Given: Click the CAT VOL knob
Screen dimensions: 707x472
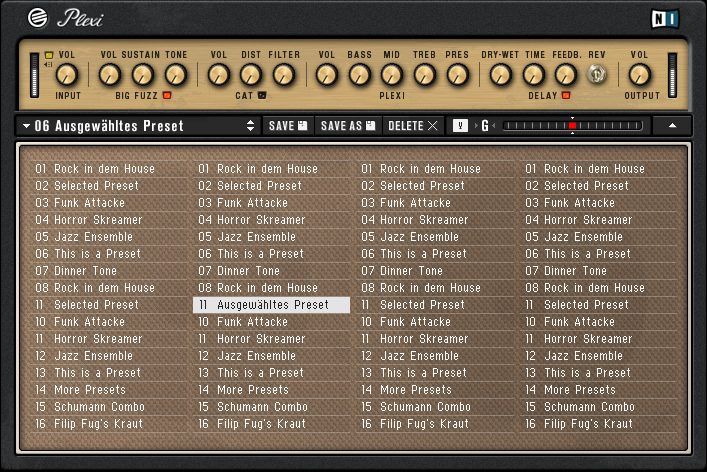Looking at the screenshot, I should (x=219, y=75).
